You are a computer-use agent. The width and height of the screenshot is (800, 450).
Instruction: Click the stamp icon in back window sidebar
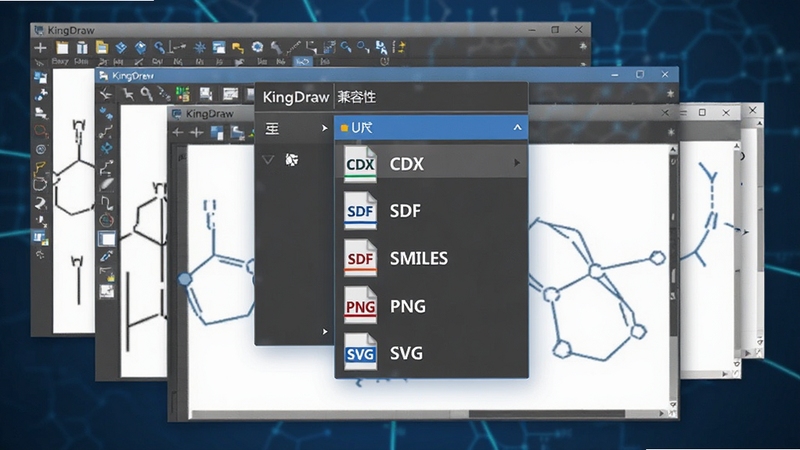pos(40,113)
